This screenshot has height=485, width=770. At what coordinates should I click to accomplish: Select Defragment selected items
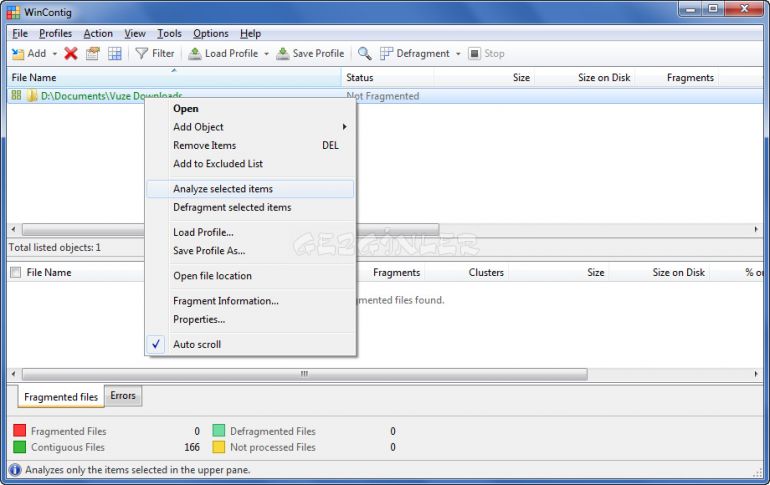tap(250, 207)
